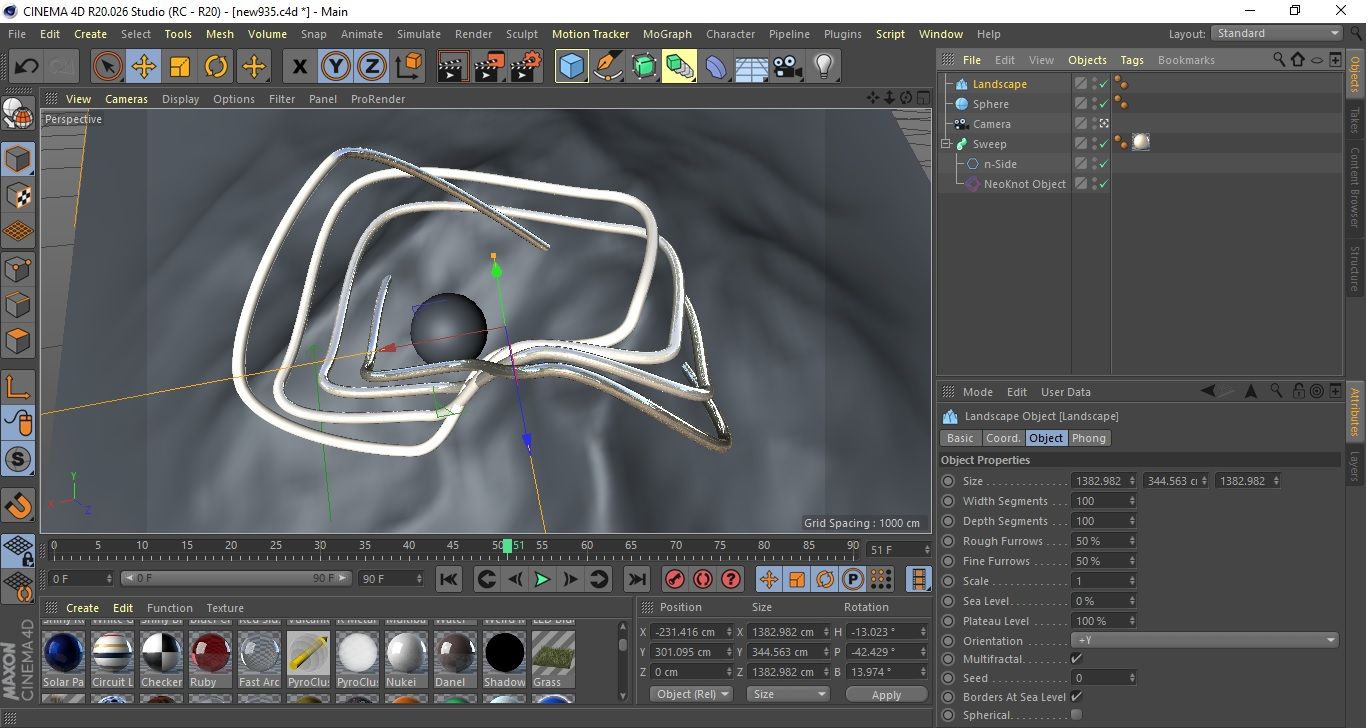Open the Object (Rel) dropdown
Viewport: 1369px width, 728px height.
(x=691, y=694)
